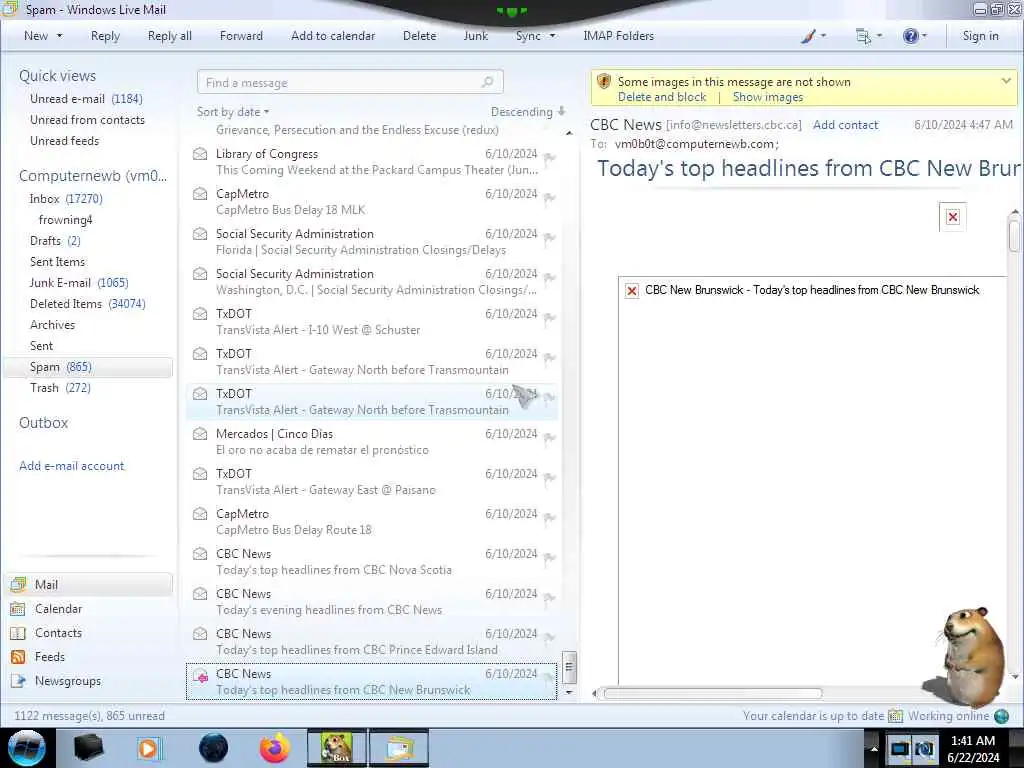Click the envelope icon next to CapMetro Bus Delay 18 MLK
Screen dimensions: 1024x768
pos(200,194)
